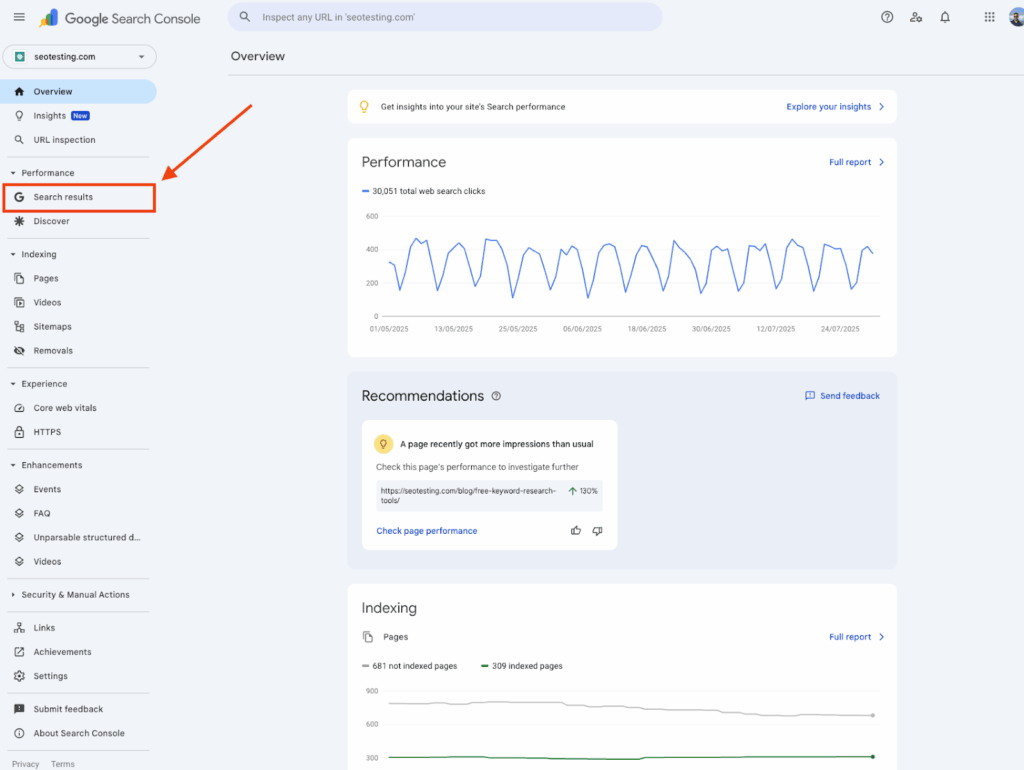This screenshot has height=770, width=1024.
Task: Click the Privacy link
Action: (25, 763)
